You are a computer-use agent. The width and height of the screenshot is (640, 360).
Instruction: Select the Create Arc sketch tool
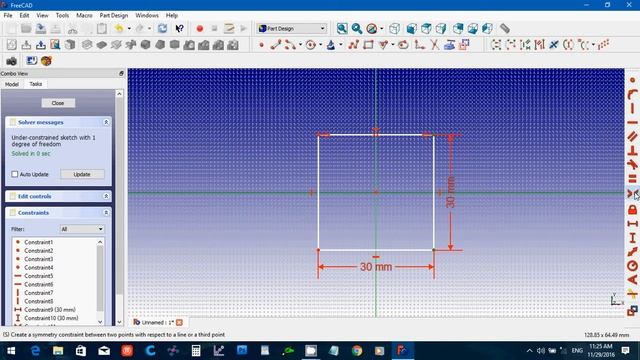290,45
